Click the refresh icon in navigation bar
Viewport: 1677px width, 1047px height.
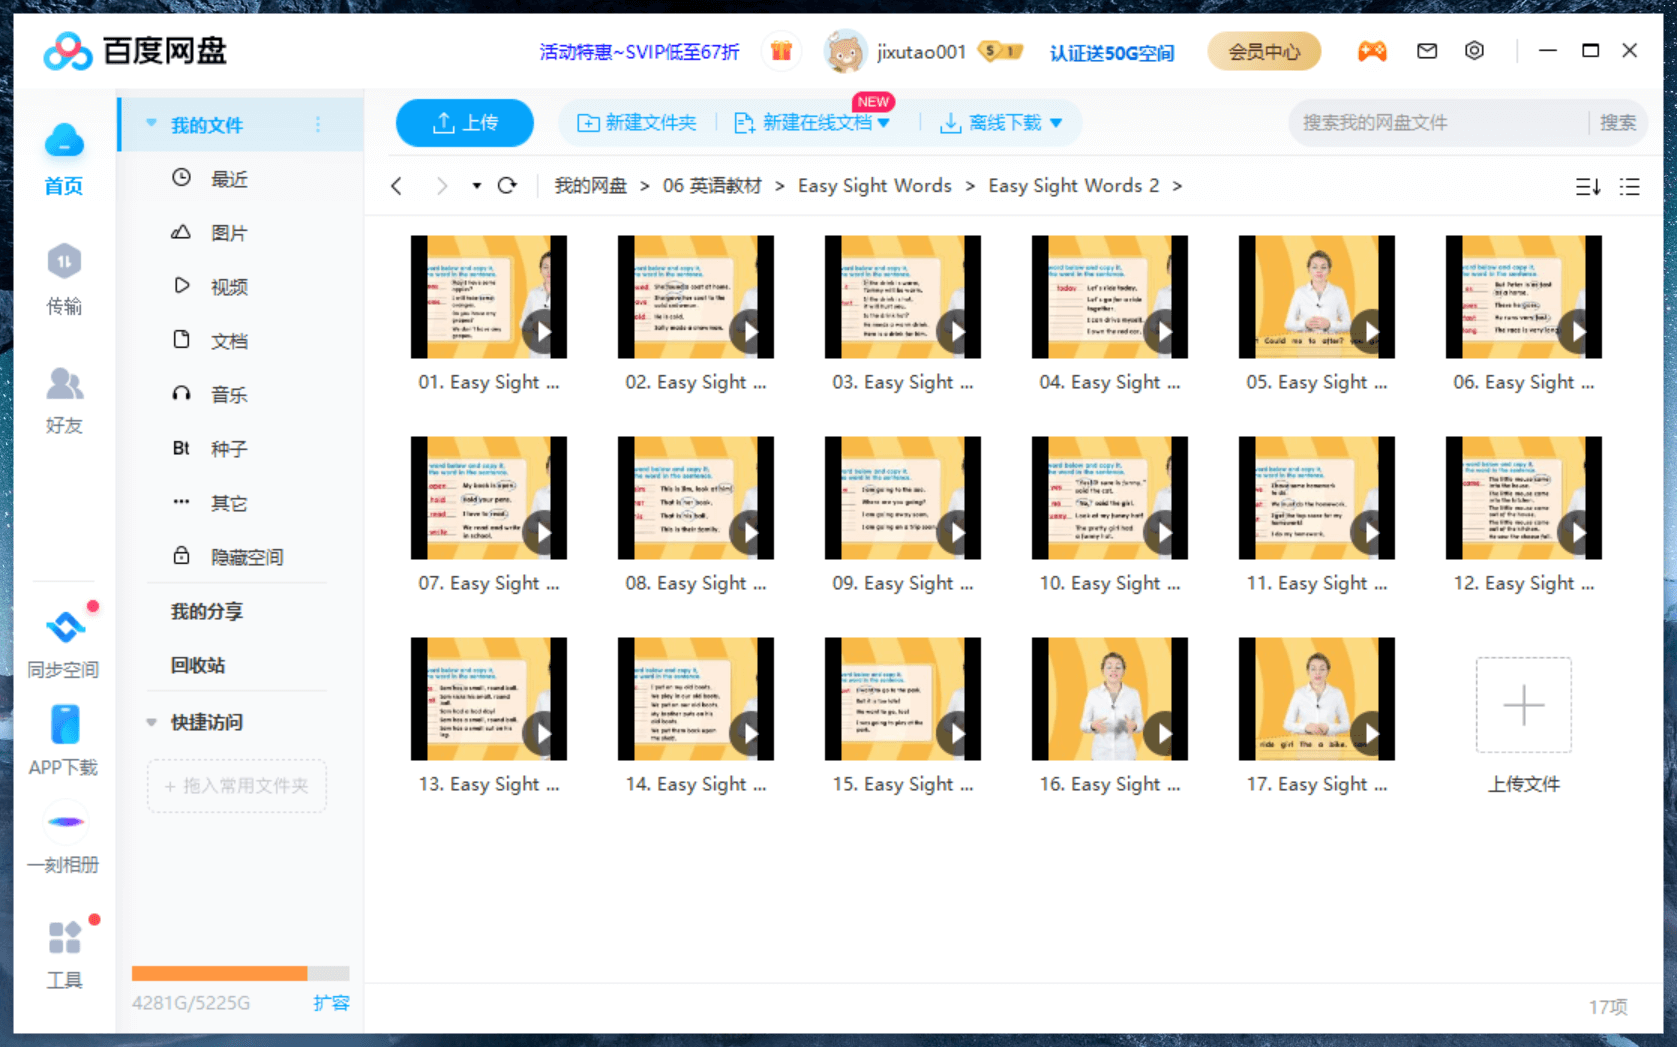point(507,186)
